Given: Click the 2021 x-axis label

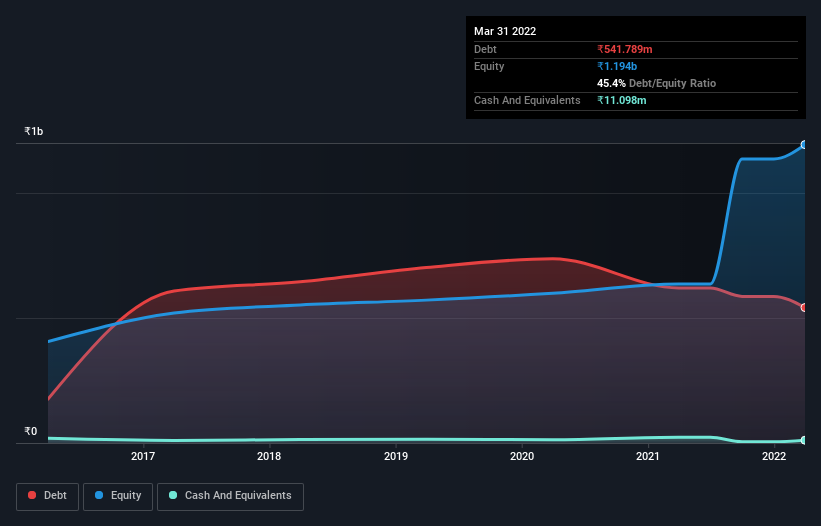Looking at the screenshot, I should coord(648,456).
